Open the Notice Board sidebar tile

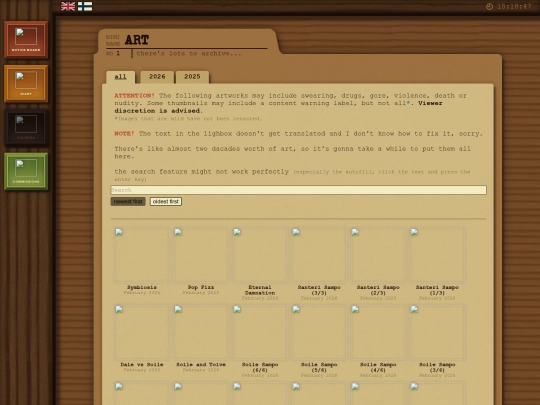click(x=26, y=40)
